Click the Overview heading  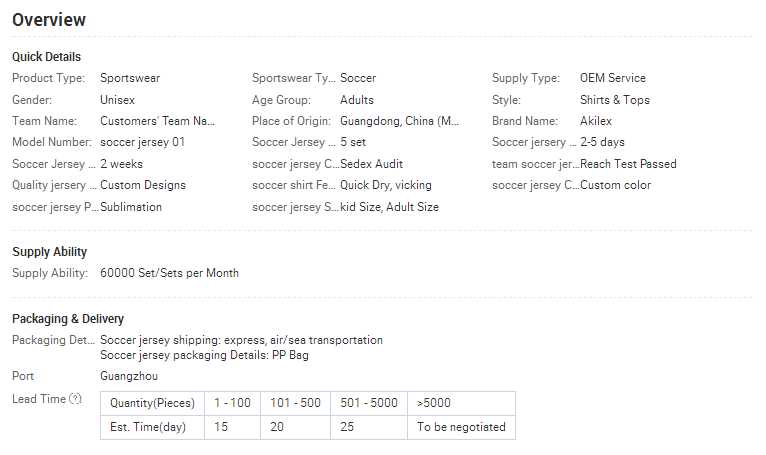49,20
